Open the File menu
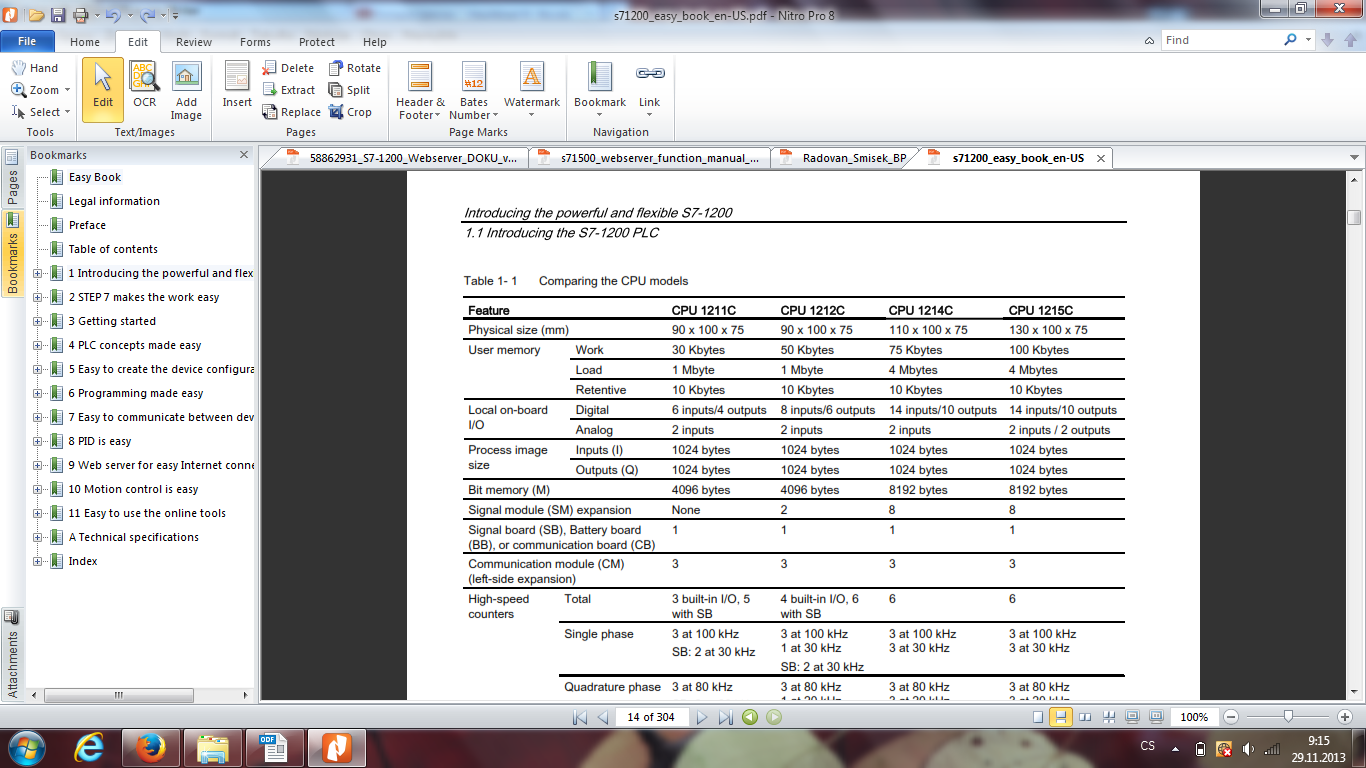Image resolution: width=1366 pixels, height=768 pixels. [x=28, y=41]
